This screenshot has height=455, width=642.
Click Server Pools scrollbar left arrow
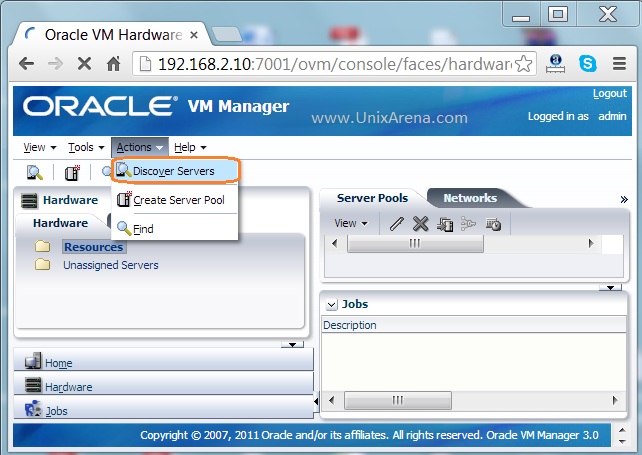coord(335,244)
